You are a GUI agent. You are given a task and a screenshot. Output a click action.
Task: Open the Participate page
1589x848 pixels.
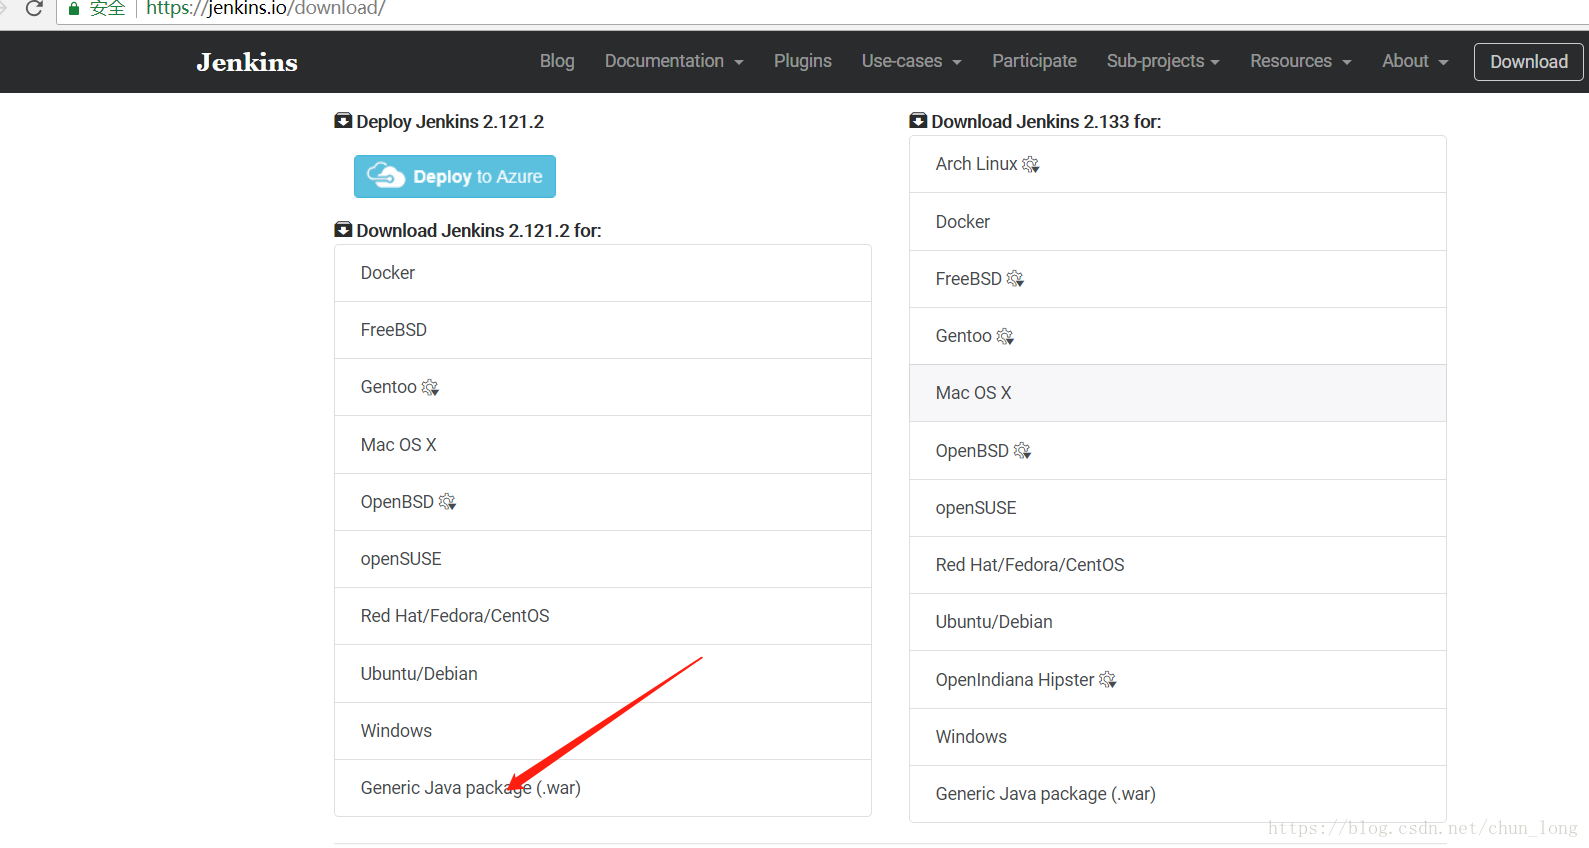pos(1034,61)
